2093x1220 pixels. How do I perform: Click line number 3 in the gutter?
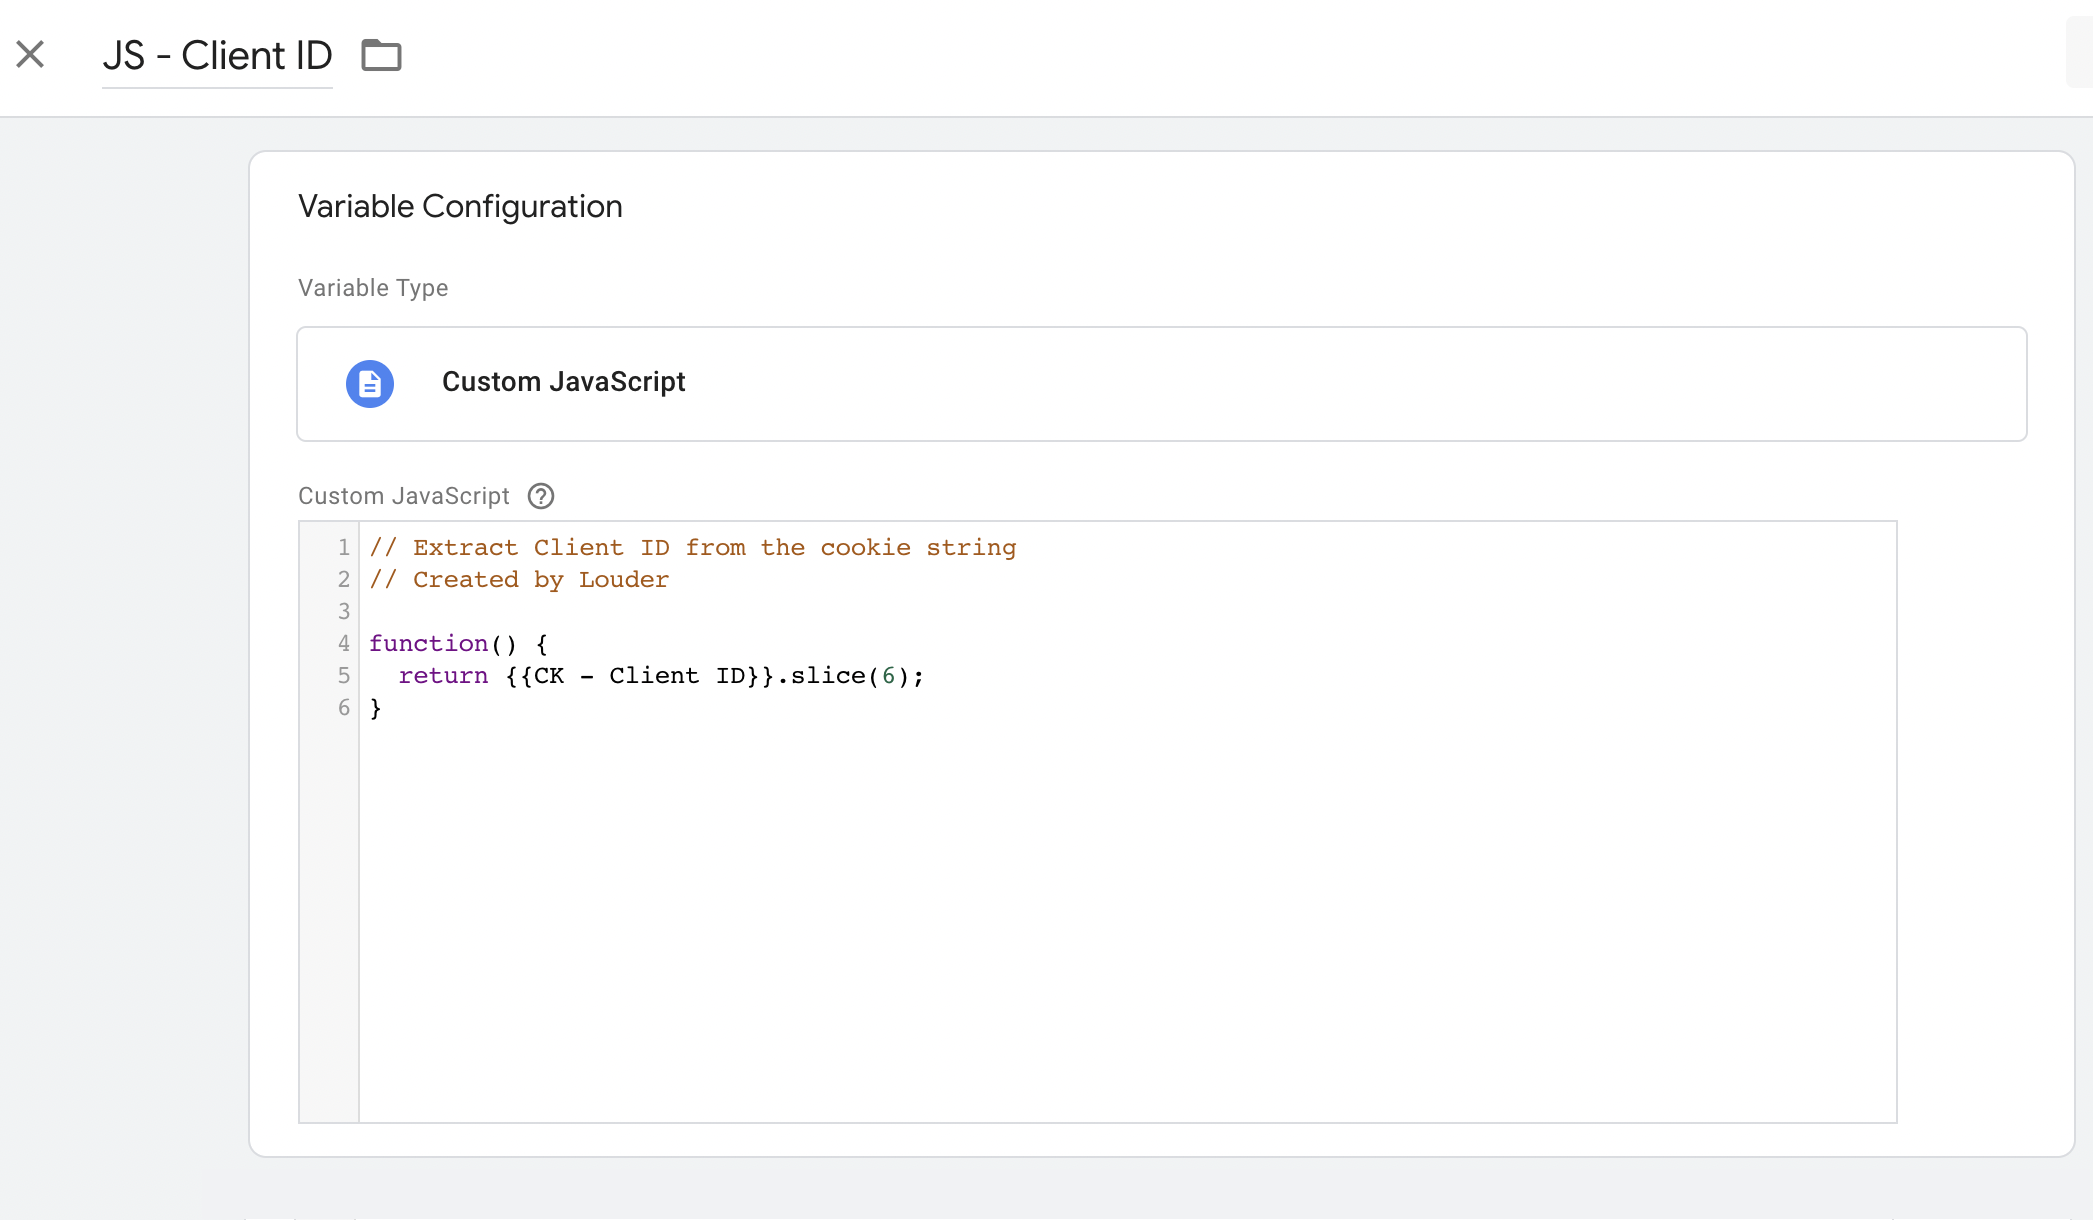[x=344, y=612]
